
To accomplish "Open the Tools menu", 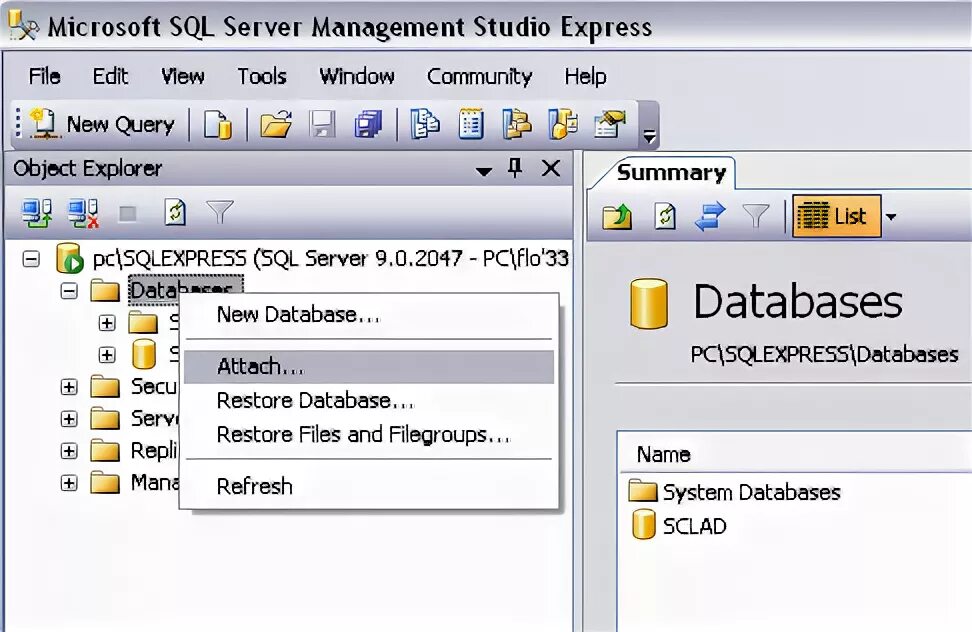I will [x=262, y=76].
